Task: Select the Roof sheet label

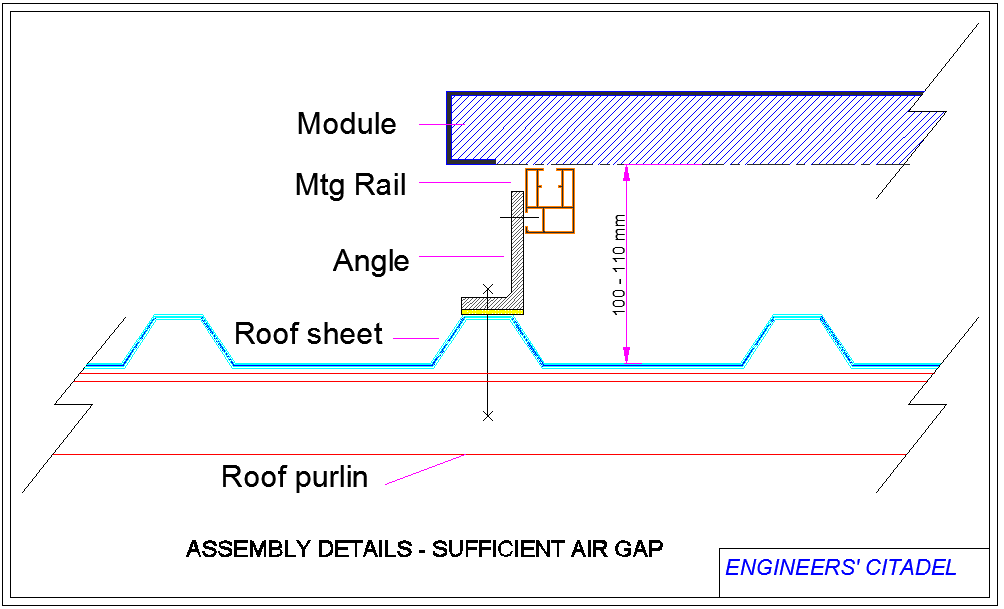Action: click(310, 334)
